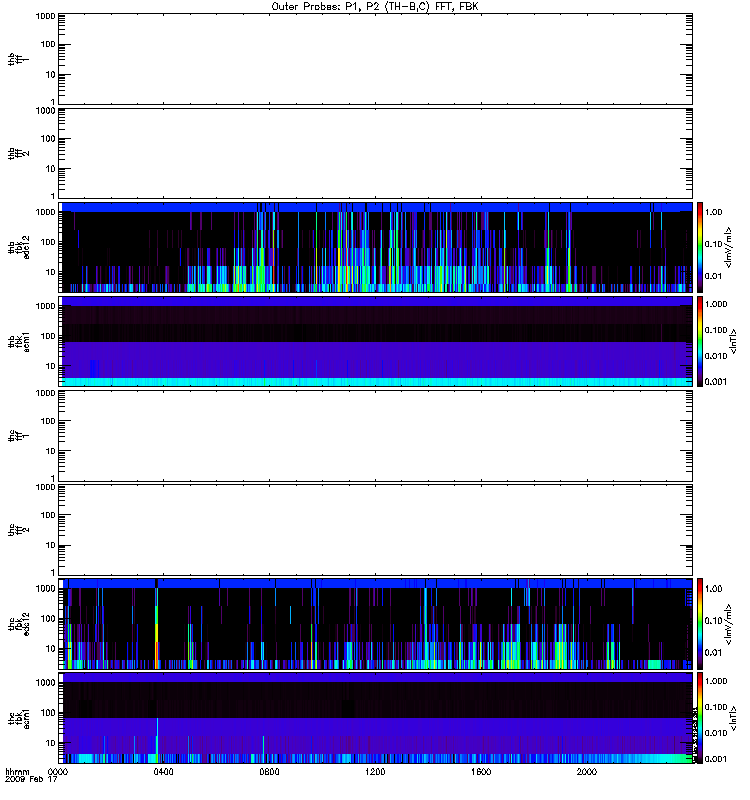The image size is (750, 800).
Task: Click the '1600' time axis label
Action: pyautogui.click(x=481, y=772)
